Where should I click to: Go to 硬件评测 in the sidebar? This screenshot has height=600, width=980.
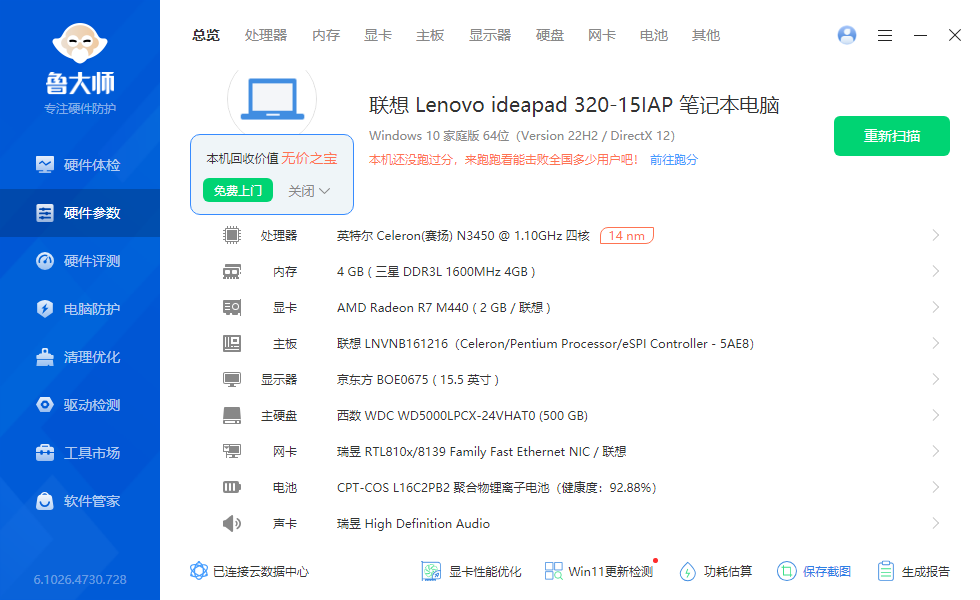click(79, 261)
